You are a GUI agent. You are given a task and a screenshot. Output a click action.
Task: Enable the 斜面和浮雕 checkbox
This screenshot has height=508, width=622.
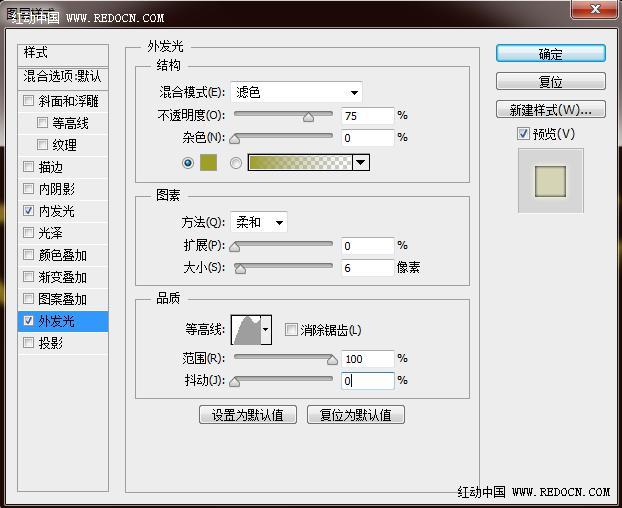coord(28,100)
